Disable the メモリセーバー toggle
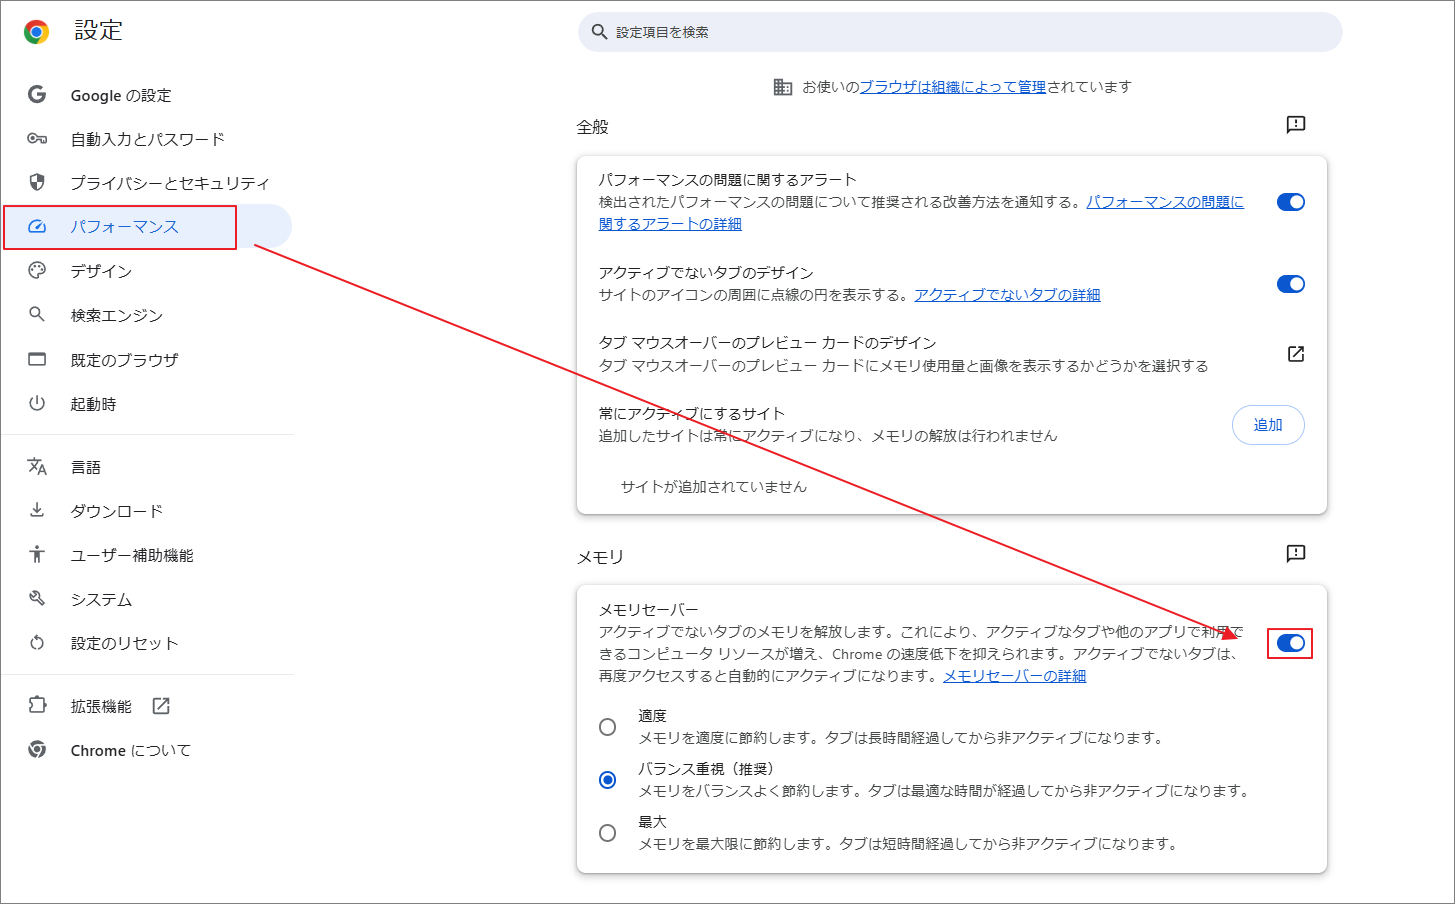Screen dimensions: 1455x904 coord(1290,643)
